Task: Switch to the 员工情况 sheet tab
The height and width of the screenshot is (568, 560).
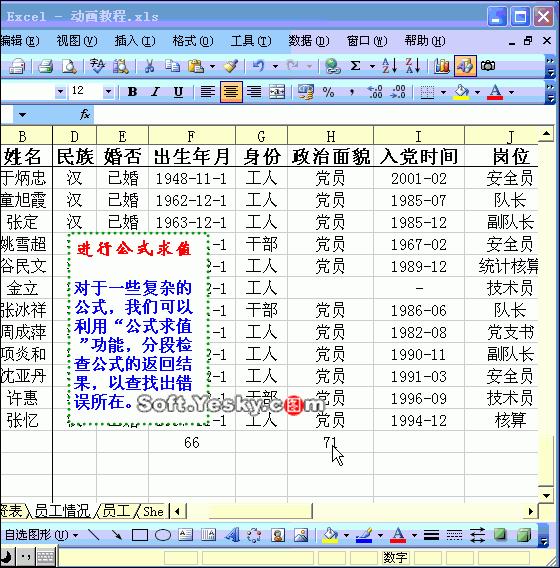Action: (62, 511)
